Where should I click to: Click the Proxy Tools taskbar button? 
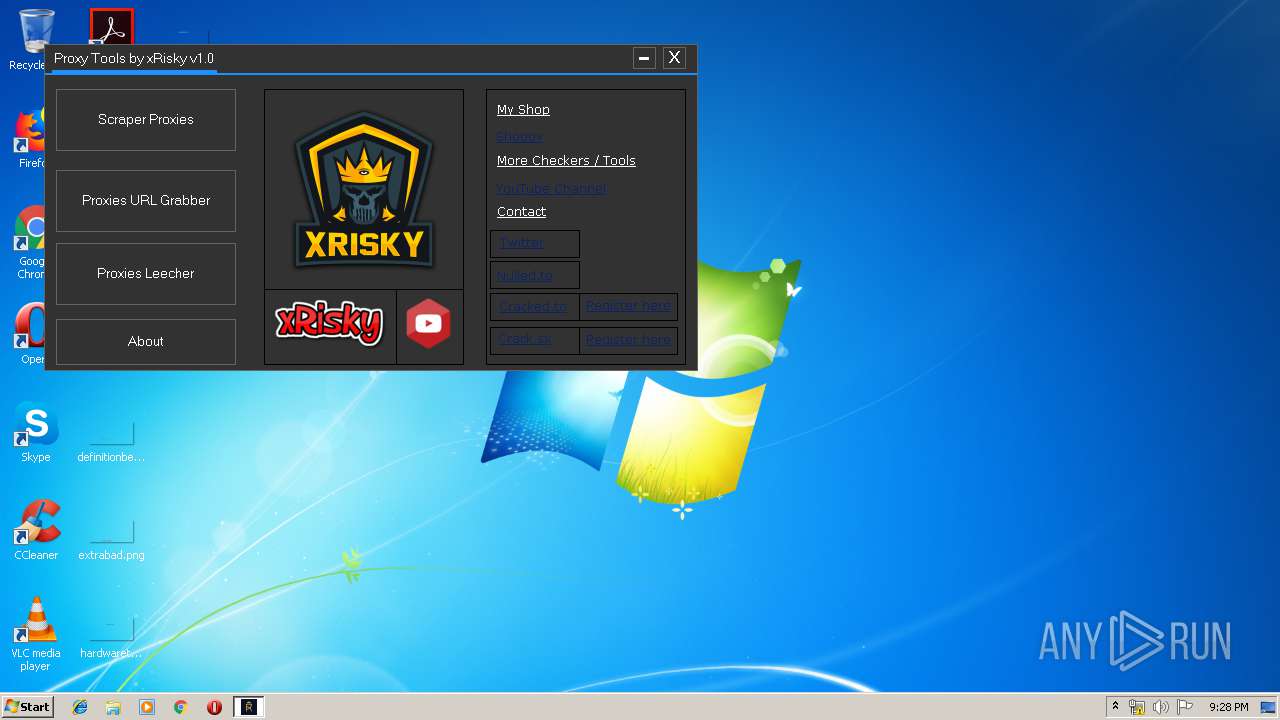click(x=249, y=707)
